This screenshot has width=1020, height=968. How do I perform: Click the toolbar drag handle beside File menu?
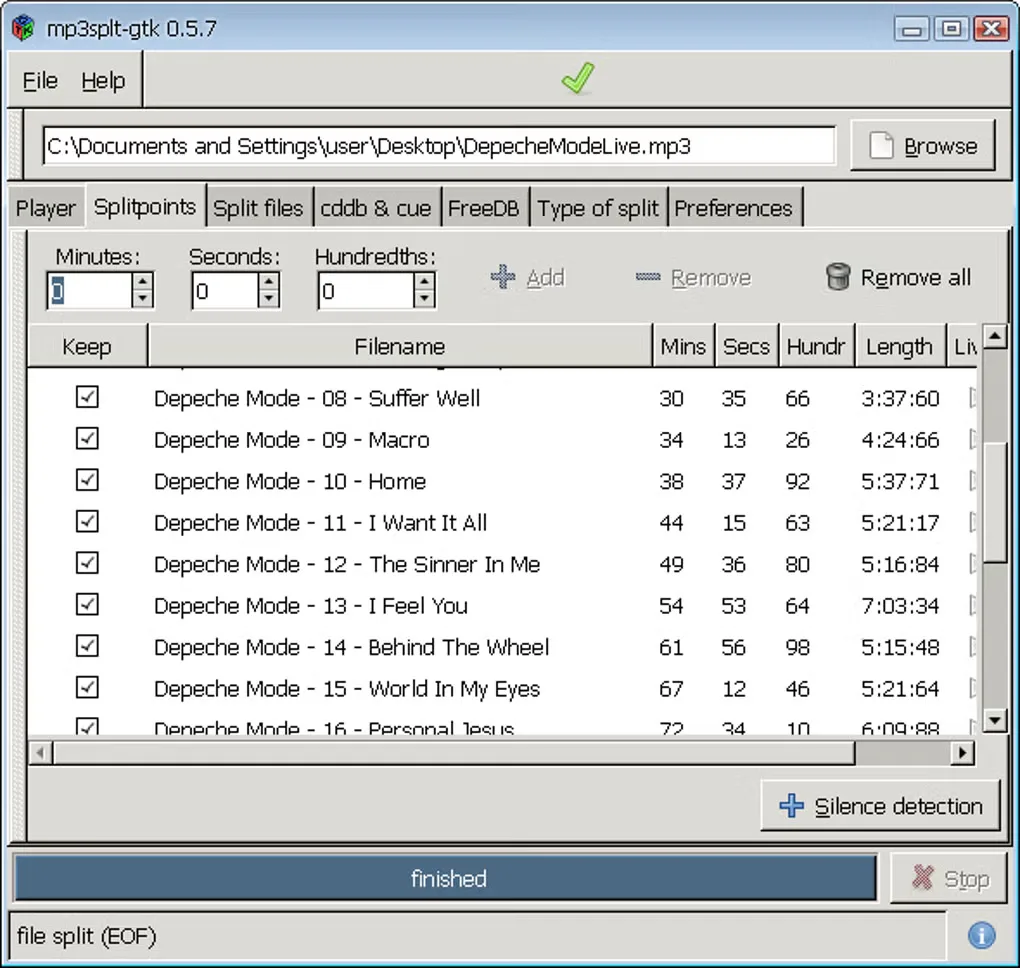pyautogui.click(x=16, y=146)
